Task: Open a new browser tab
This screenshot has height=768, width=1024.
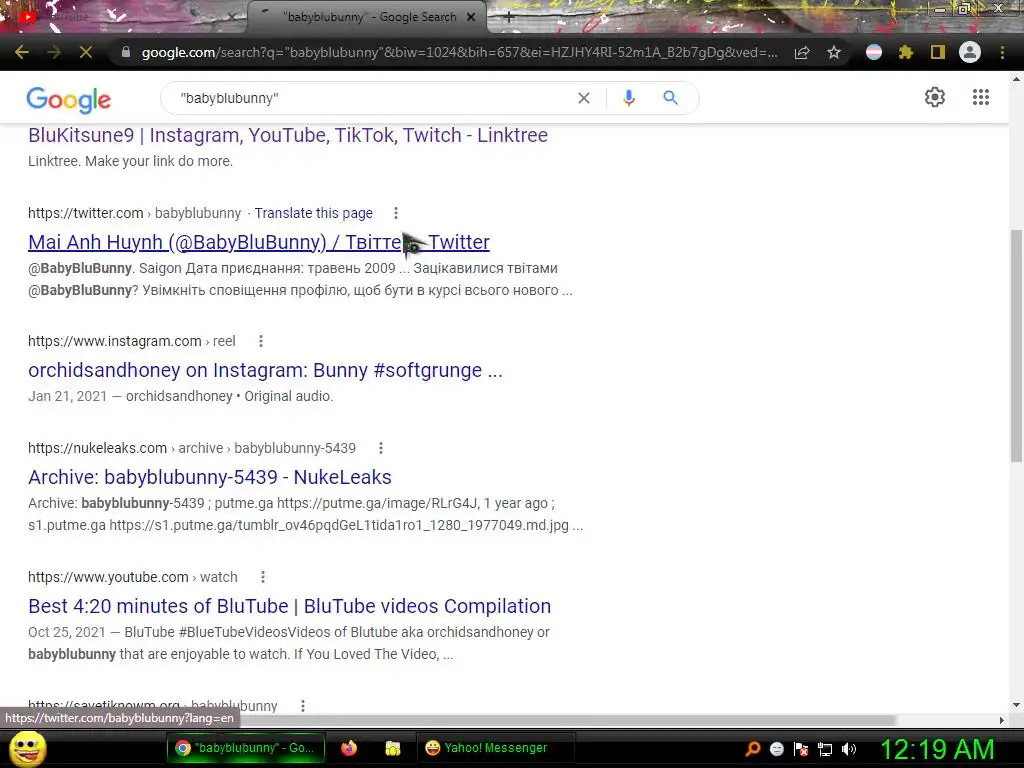Action: pyautogui.click(x=509, y=17)
